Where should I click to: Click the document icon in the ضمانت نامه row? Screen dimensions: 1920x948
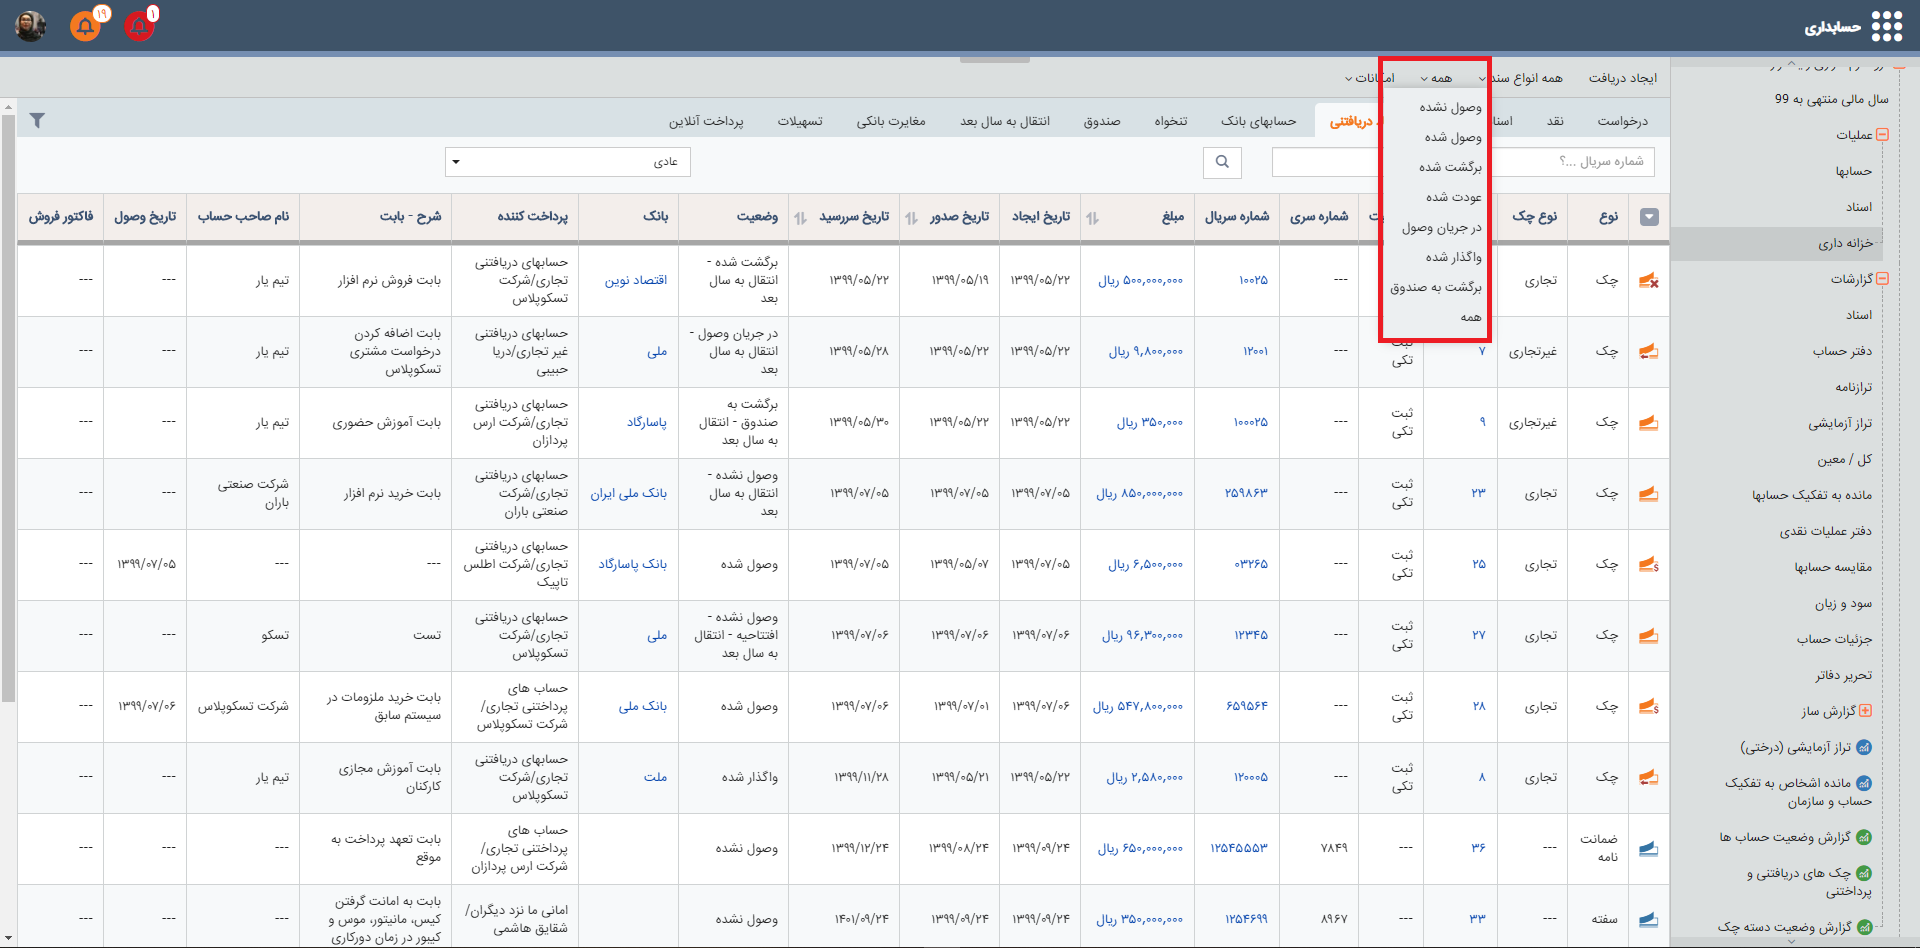click(1649, 849)
